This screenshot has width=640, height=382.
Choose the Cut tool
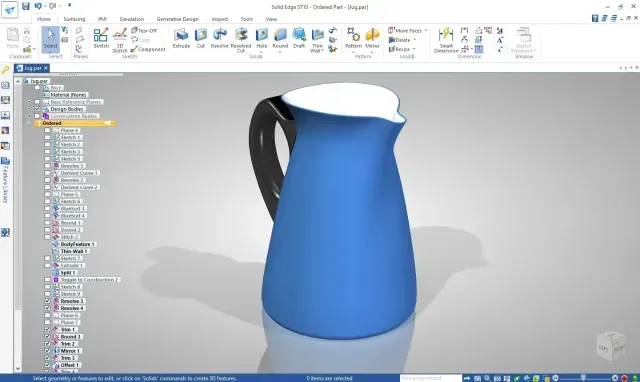point(201,38)
